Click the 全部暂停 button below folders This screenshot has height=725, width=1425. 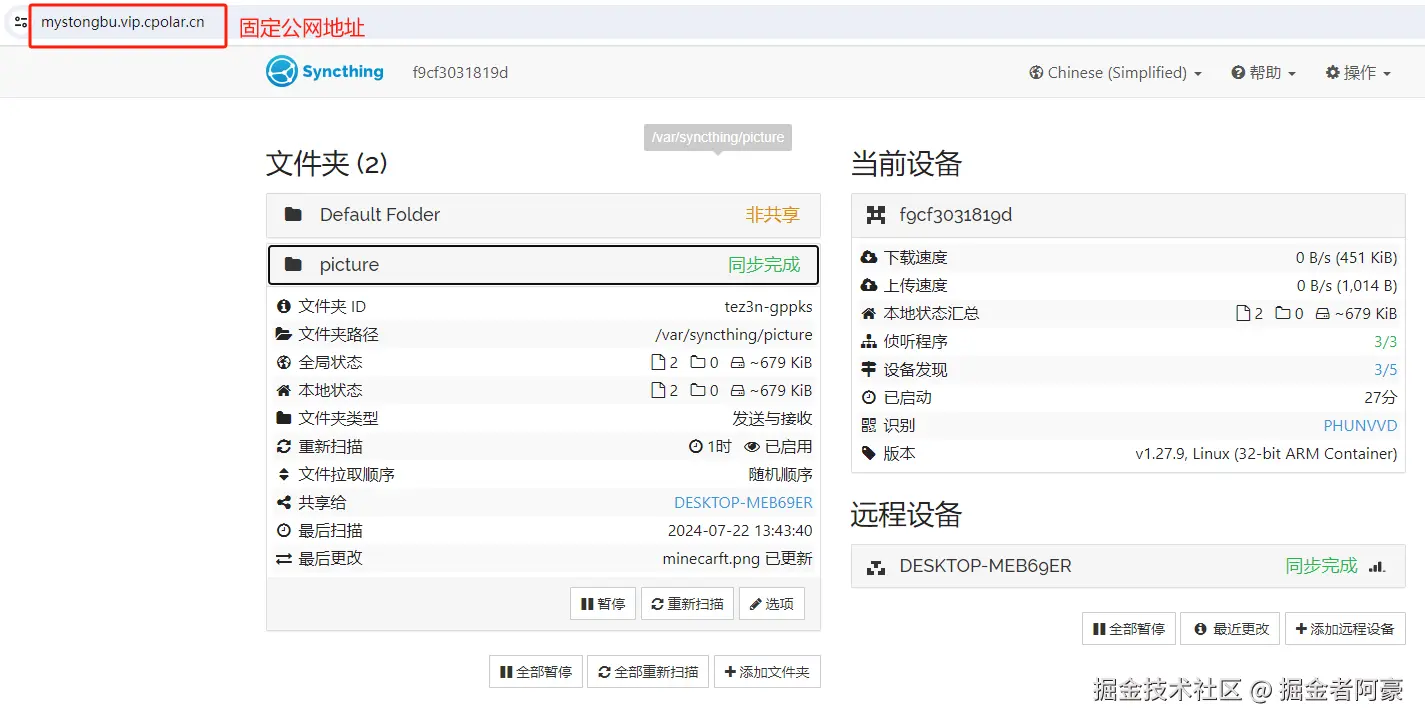[535, 672]
